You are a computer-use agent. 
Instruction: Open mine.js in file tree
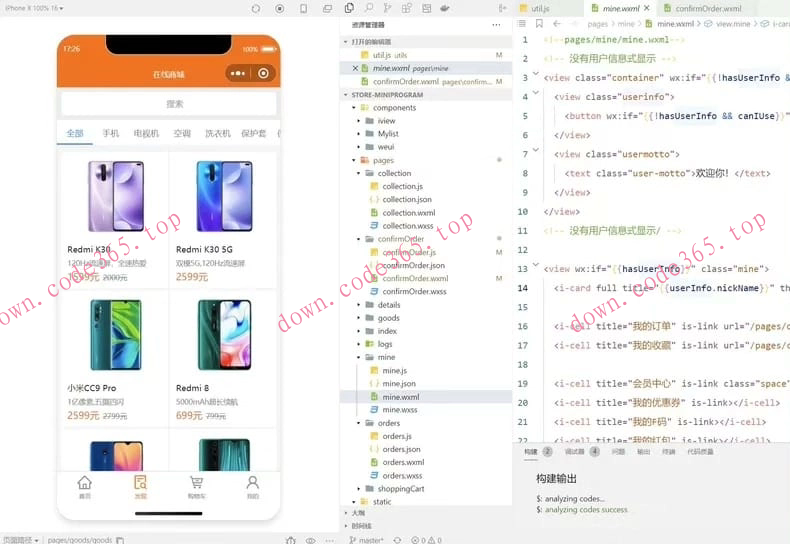(x=394, y=371)
